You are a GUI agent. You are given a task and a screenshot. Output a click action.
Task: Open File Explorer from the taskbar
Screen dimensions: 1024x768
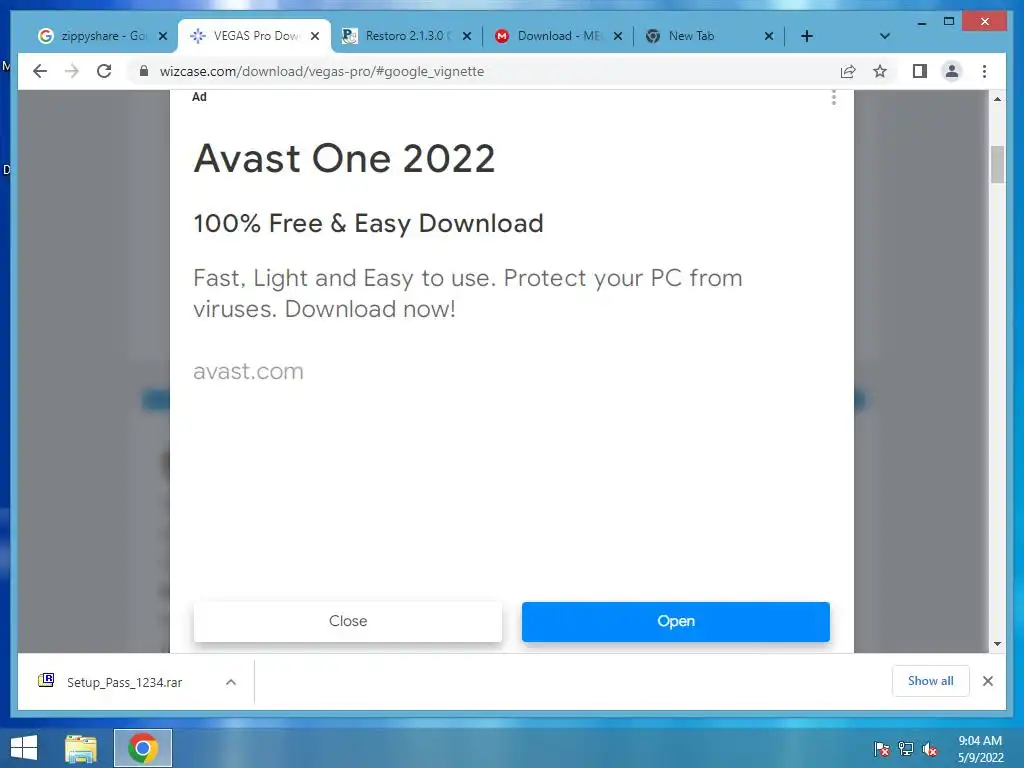[80, 748]
